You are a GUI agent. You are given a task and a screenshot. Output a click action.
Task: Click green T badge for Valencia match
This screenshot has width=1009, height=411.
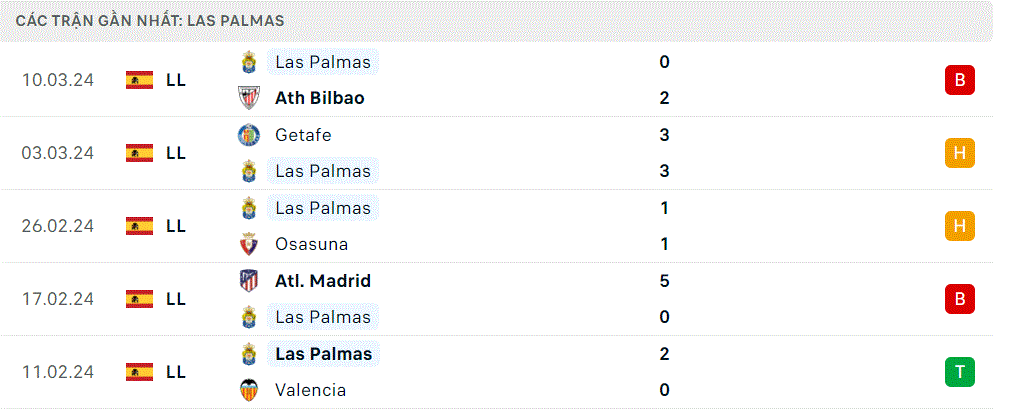(959, 372)
